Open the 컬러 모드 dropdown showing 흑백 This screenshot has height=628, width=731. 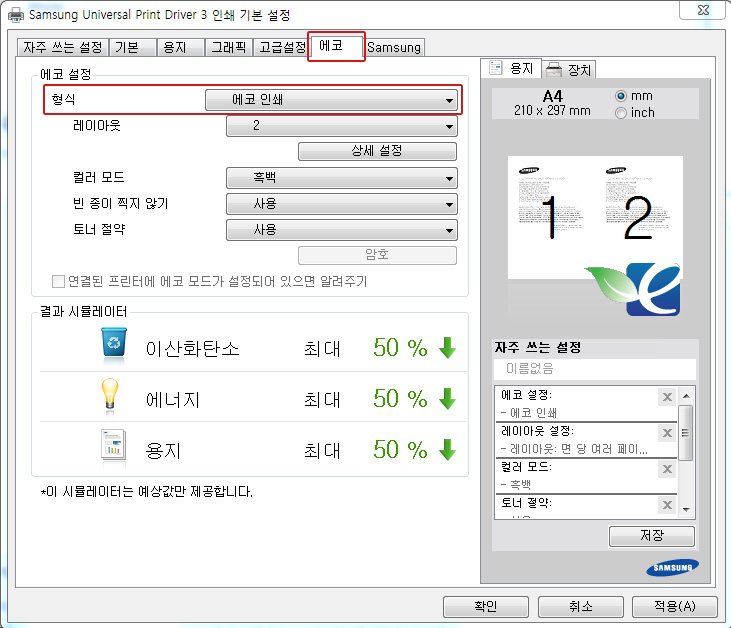pyautogui.click(x=342, y=178)
